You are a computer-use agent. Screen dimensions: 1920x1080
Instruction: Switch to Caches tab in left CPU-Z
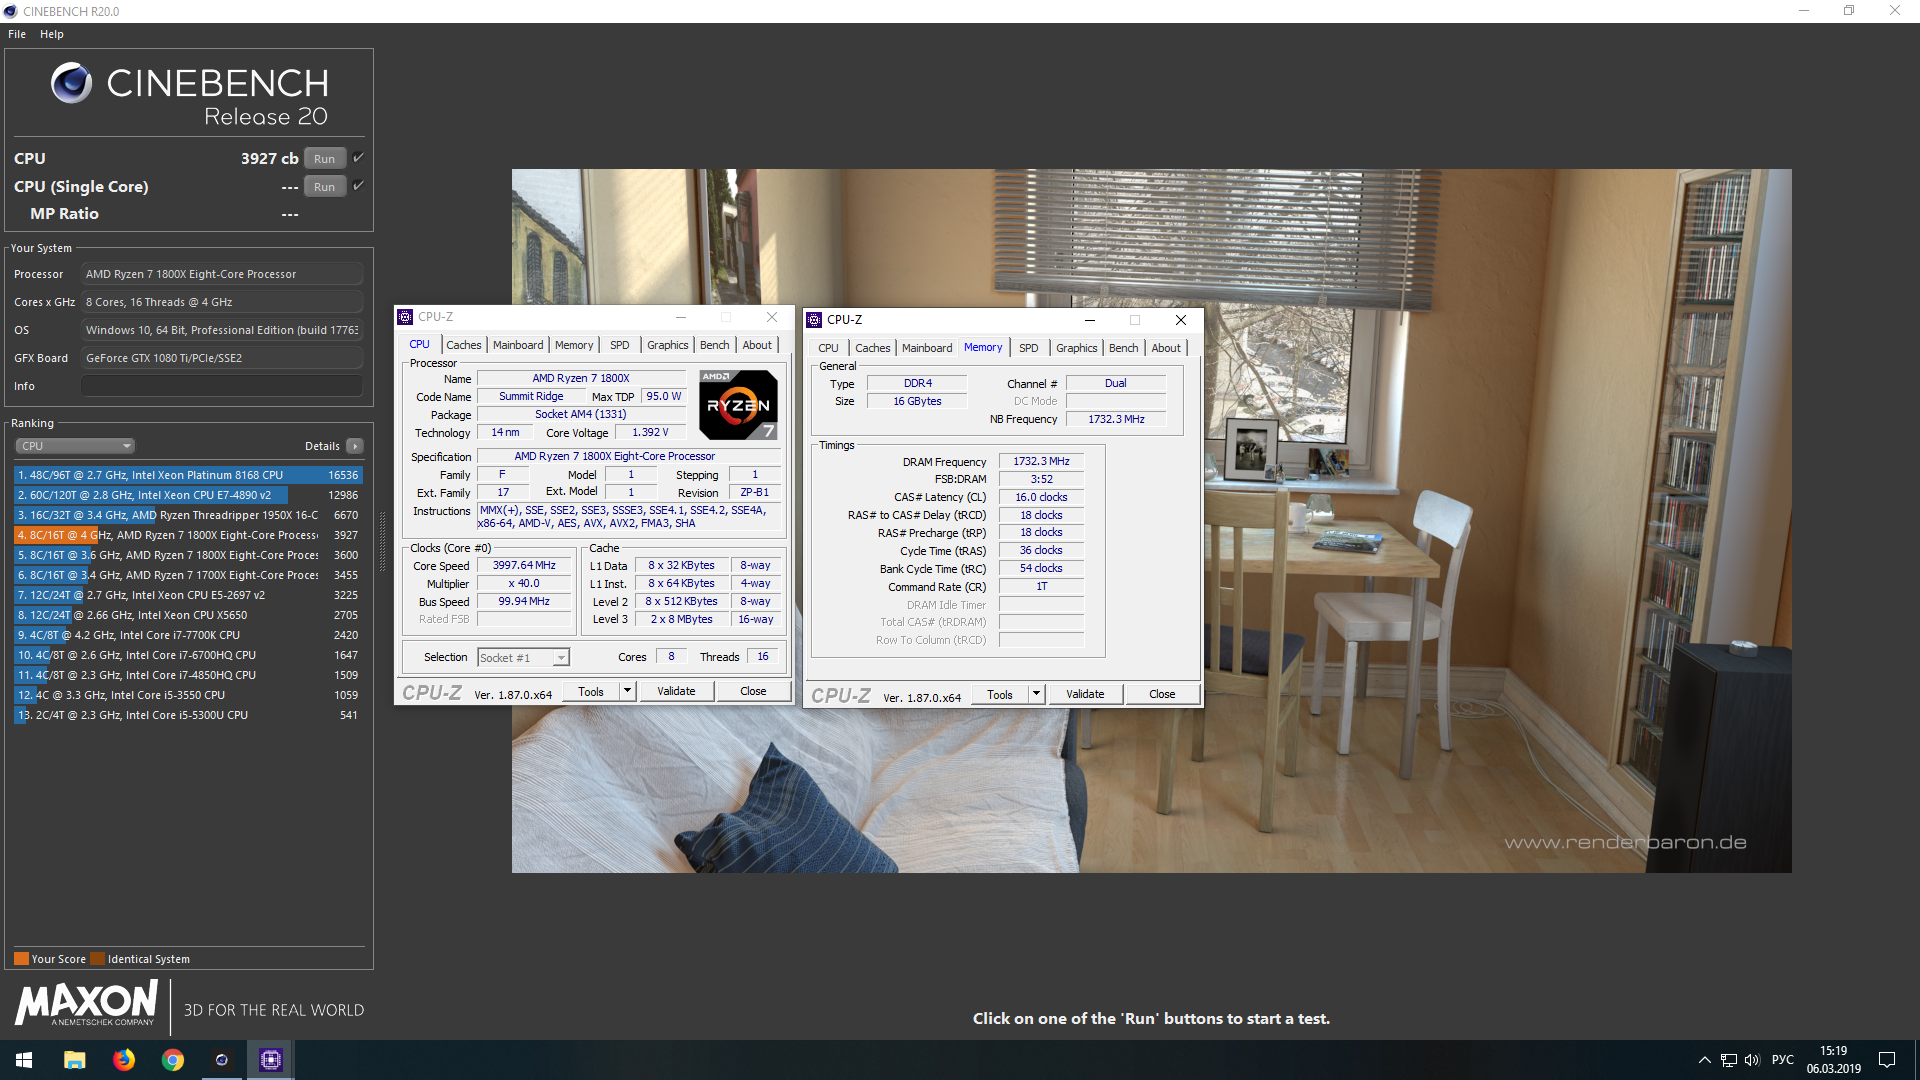point(464,345)
